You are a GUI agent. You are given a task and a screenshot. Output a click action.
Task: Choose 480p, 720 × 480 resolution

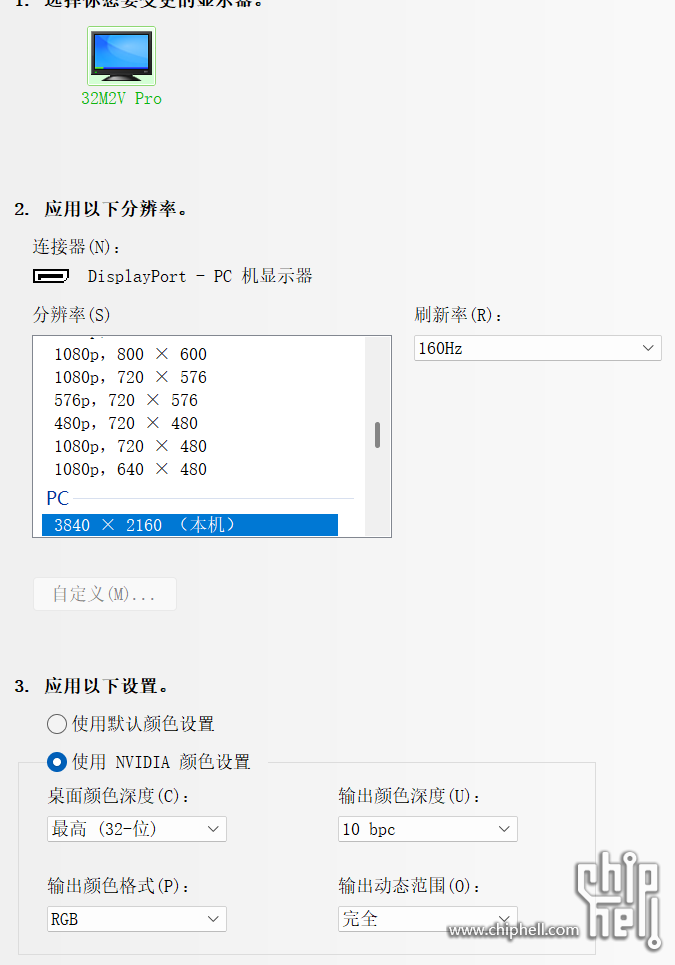click(x=126, y=423)
